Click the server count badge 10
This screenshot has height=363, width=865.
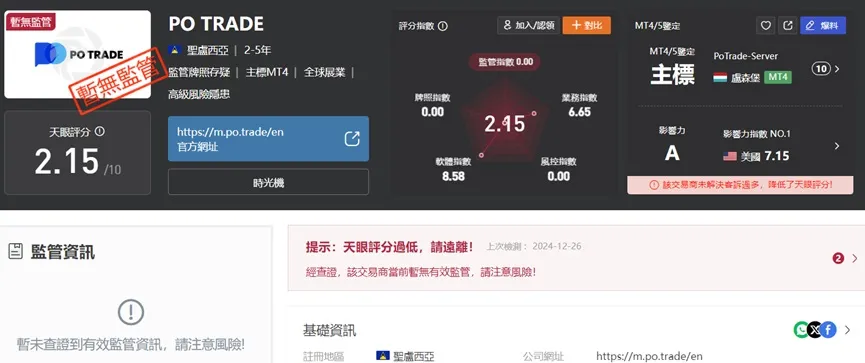click(821, 69)
